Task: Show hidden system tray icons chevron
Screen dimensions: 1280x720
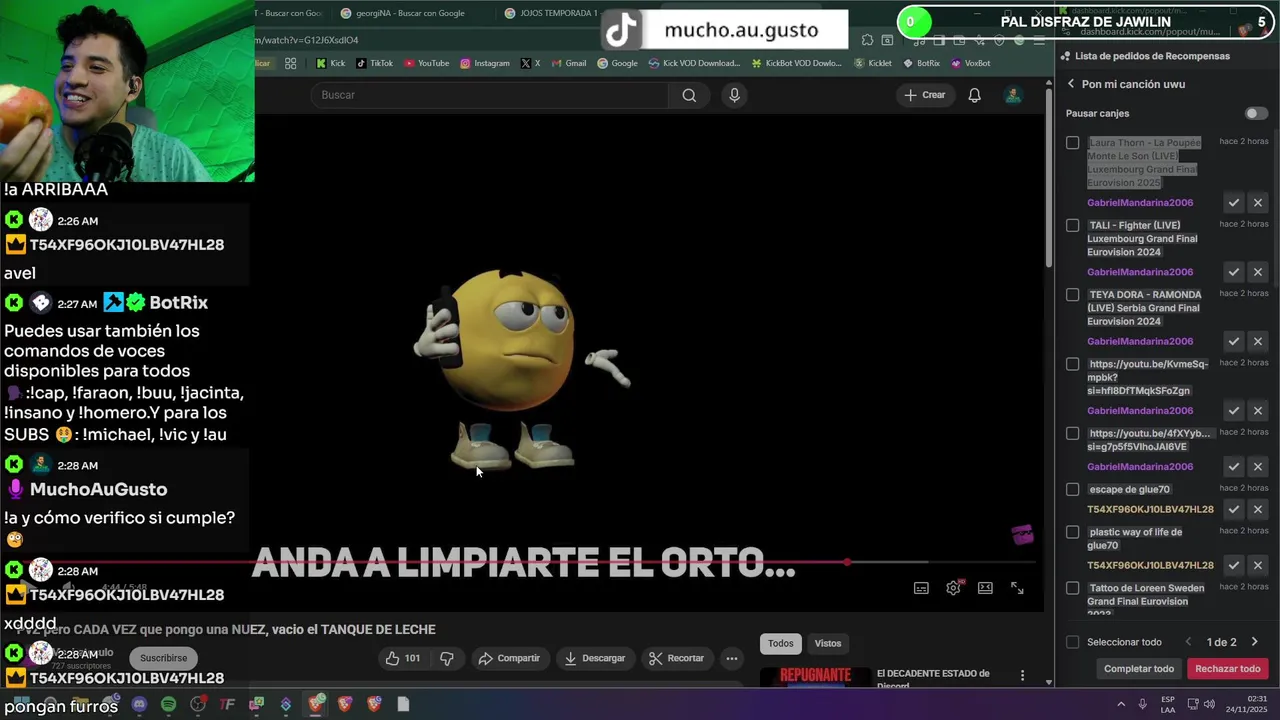Action: pos(1121,704)
